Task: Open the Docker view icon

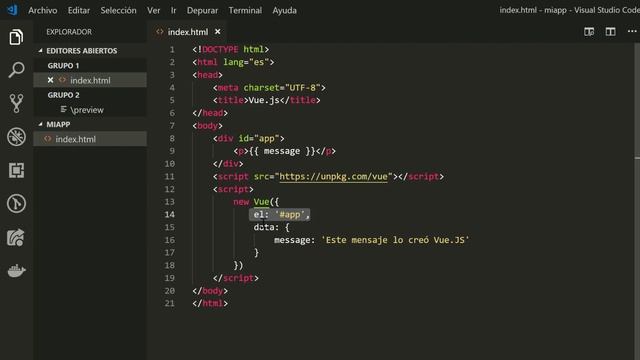Action: click(16, 271)
